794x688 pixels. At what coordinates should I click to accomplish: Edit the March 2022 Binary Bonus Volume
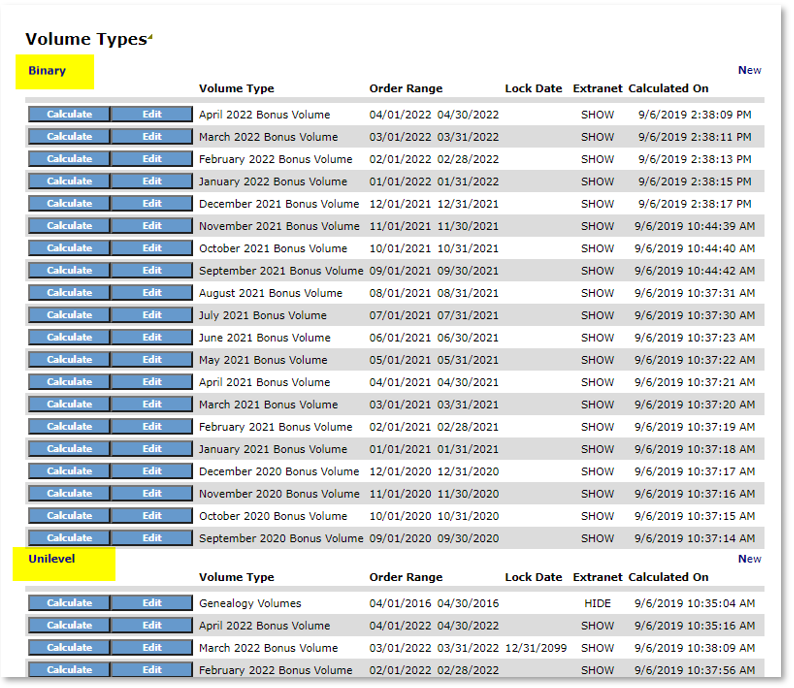point(151,137)
